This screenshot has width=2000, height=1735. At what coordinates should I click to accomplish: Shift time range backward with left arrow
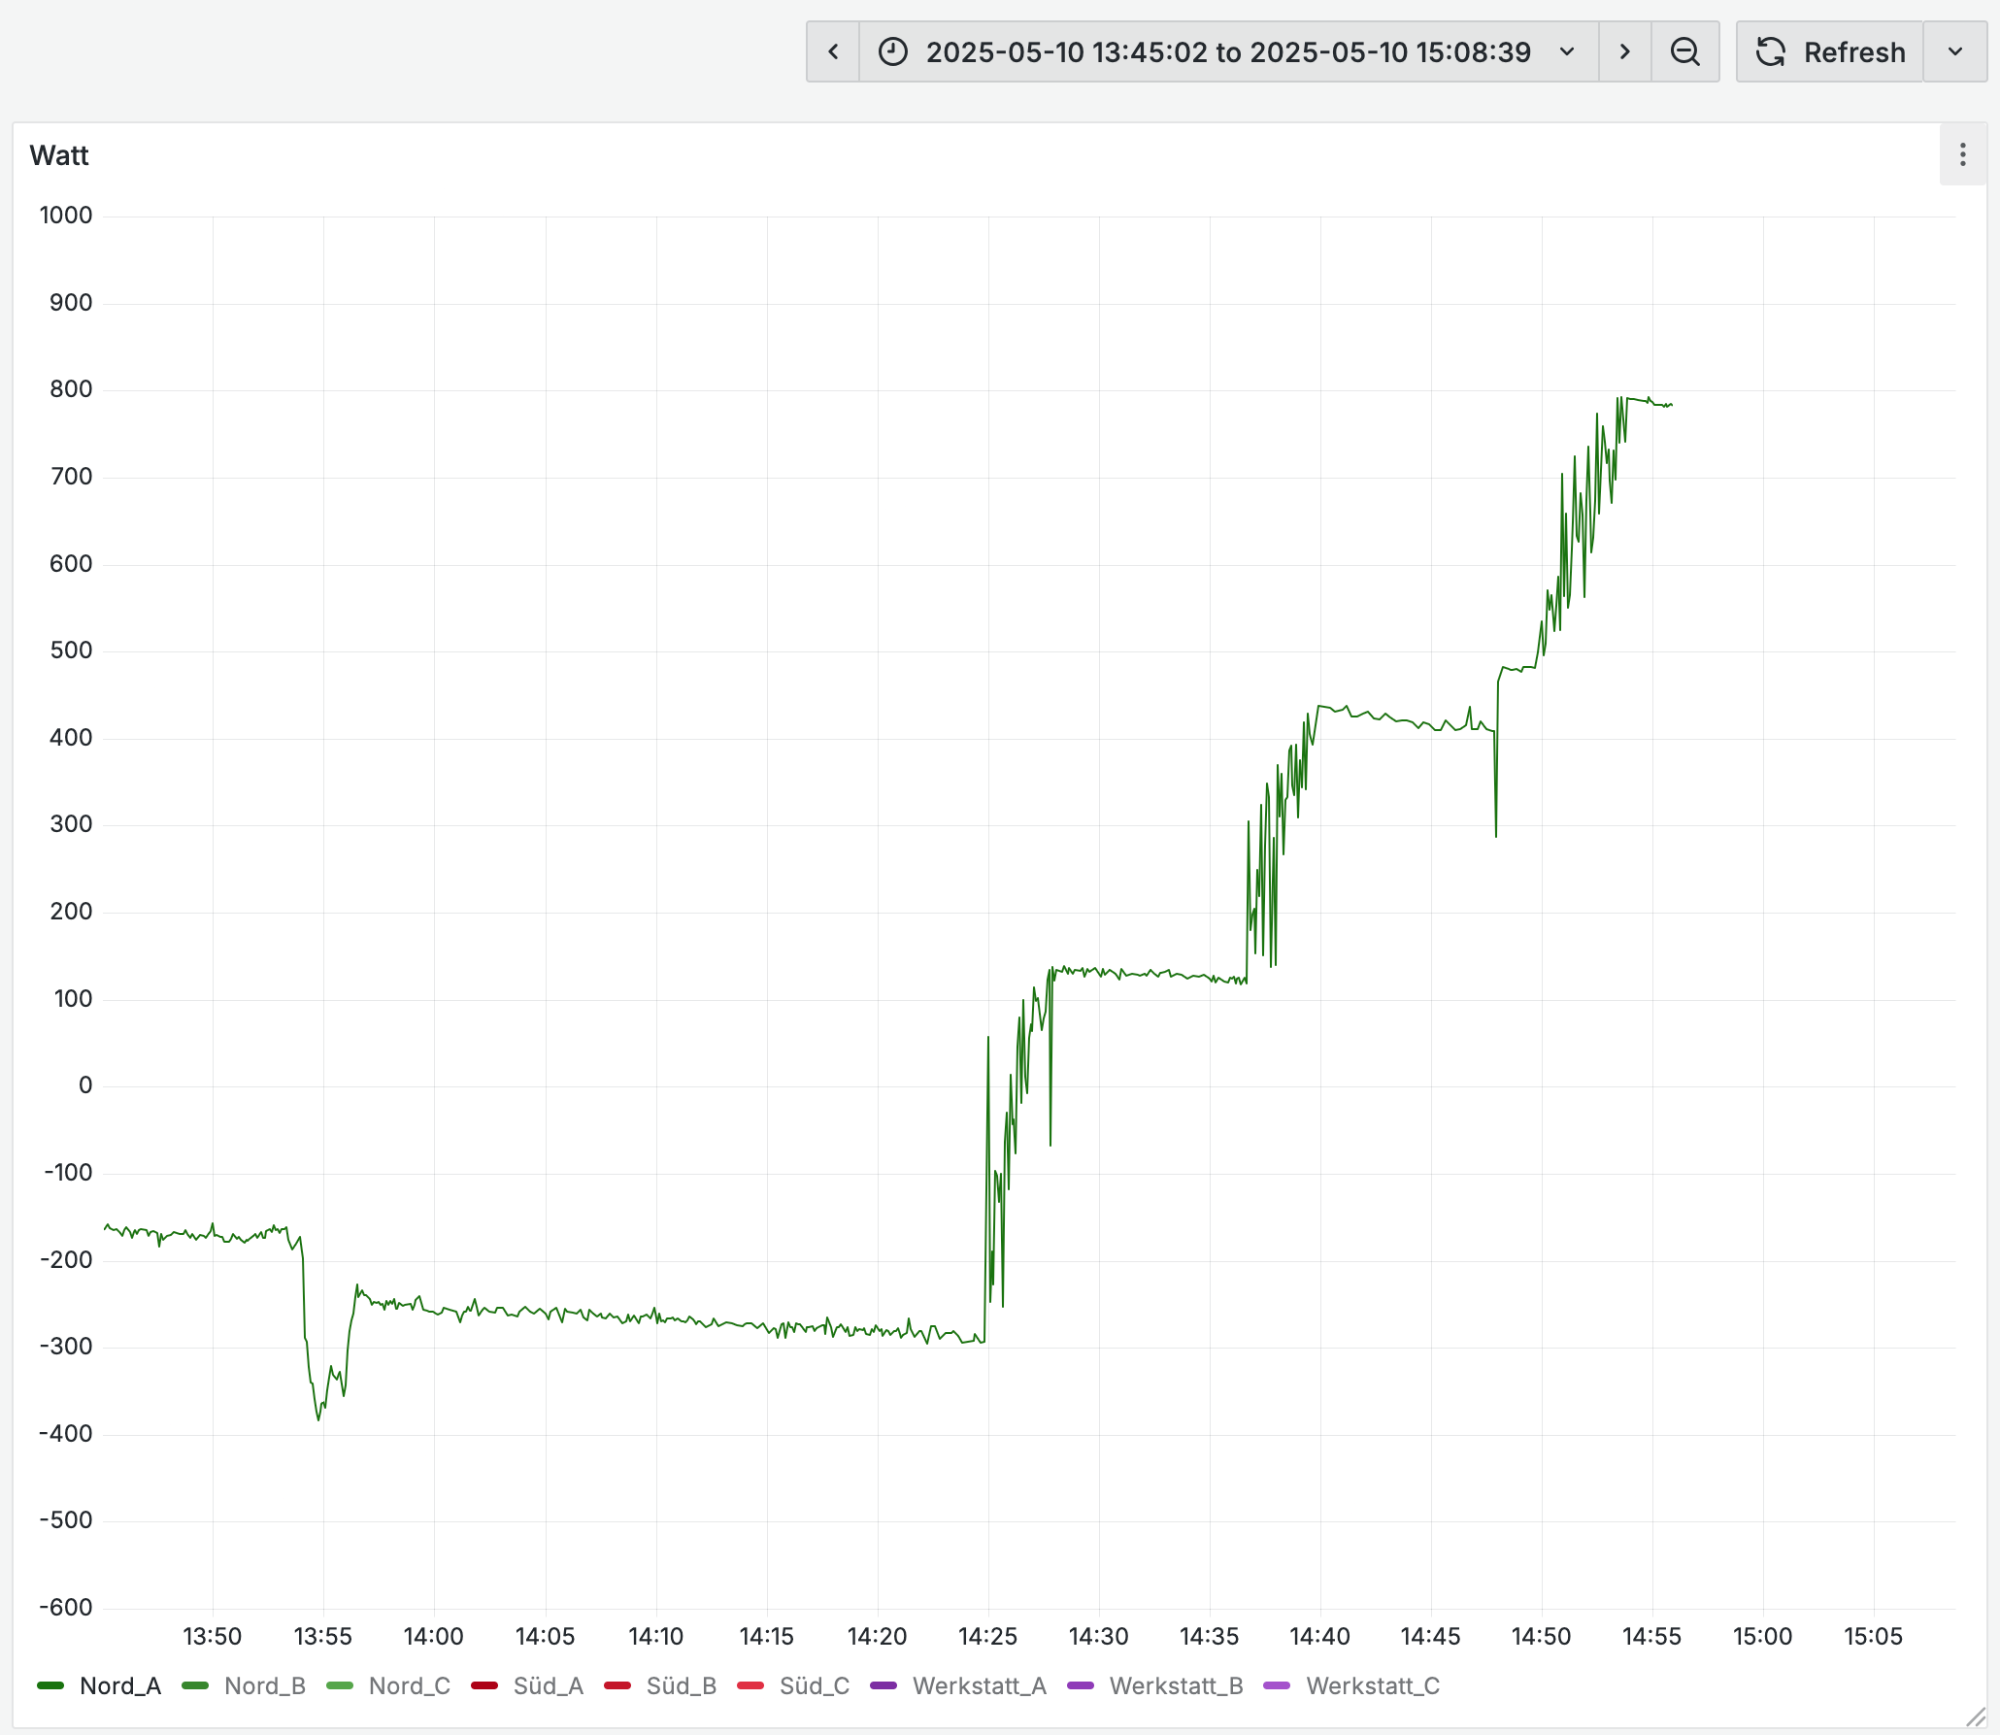coord(833,52)
